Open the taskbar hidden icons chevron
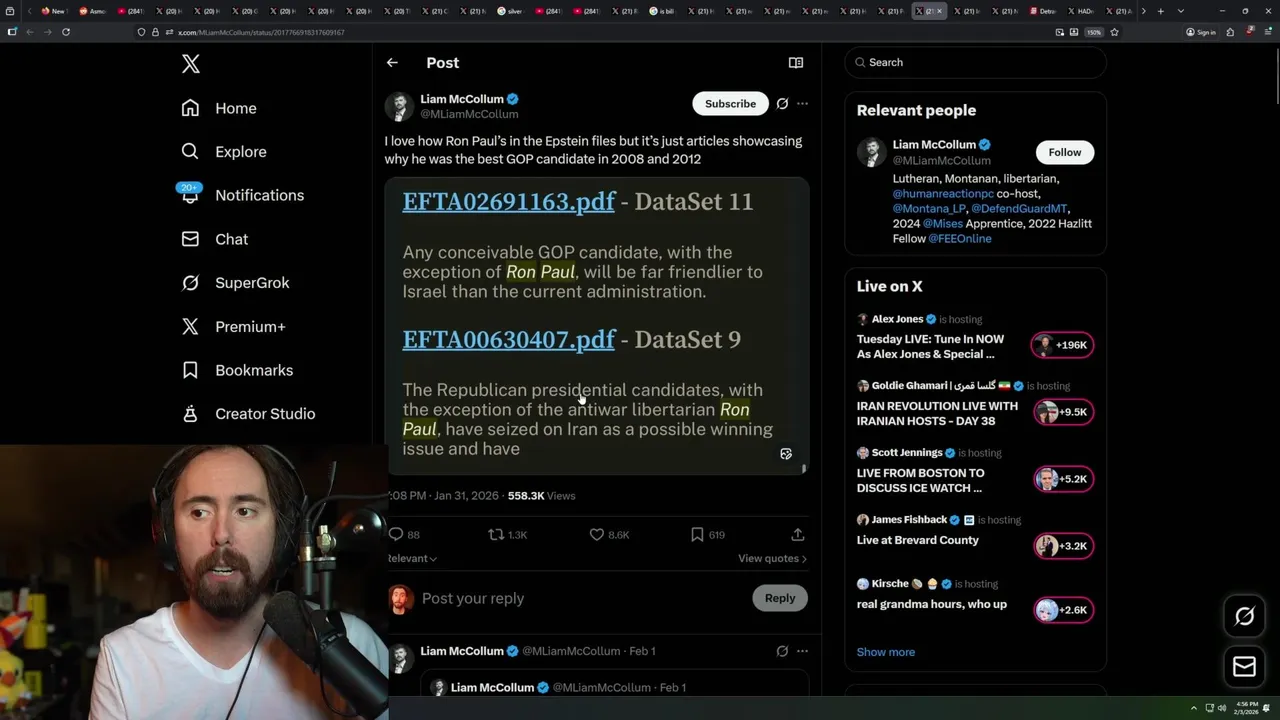The height and width of the screenshot is (720, 1280). [x=1193, y=709]
